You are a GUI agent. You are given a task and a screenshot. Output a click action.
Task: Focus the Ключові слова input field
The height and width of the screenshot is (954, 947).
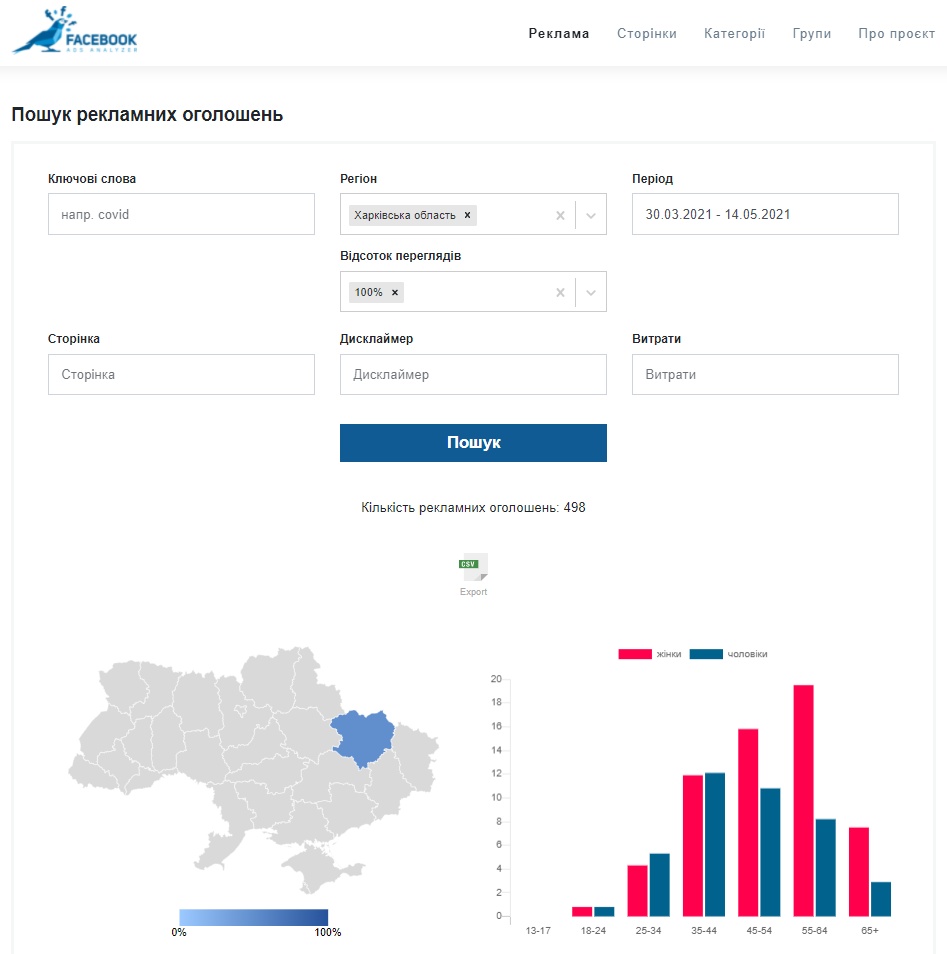pyautogui.click(x=181, y=214)
